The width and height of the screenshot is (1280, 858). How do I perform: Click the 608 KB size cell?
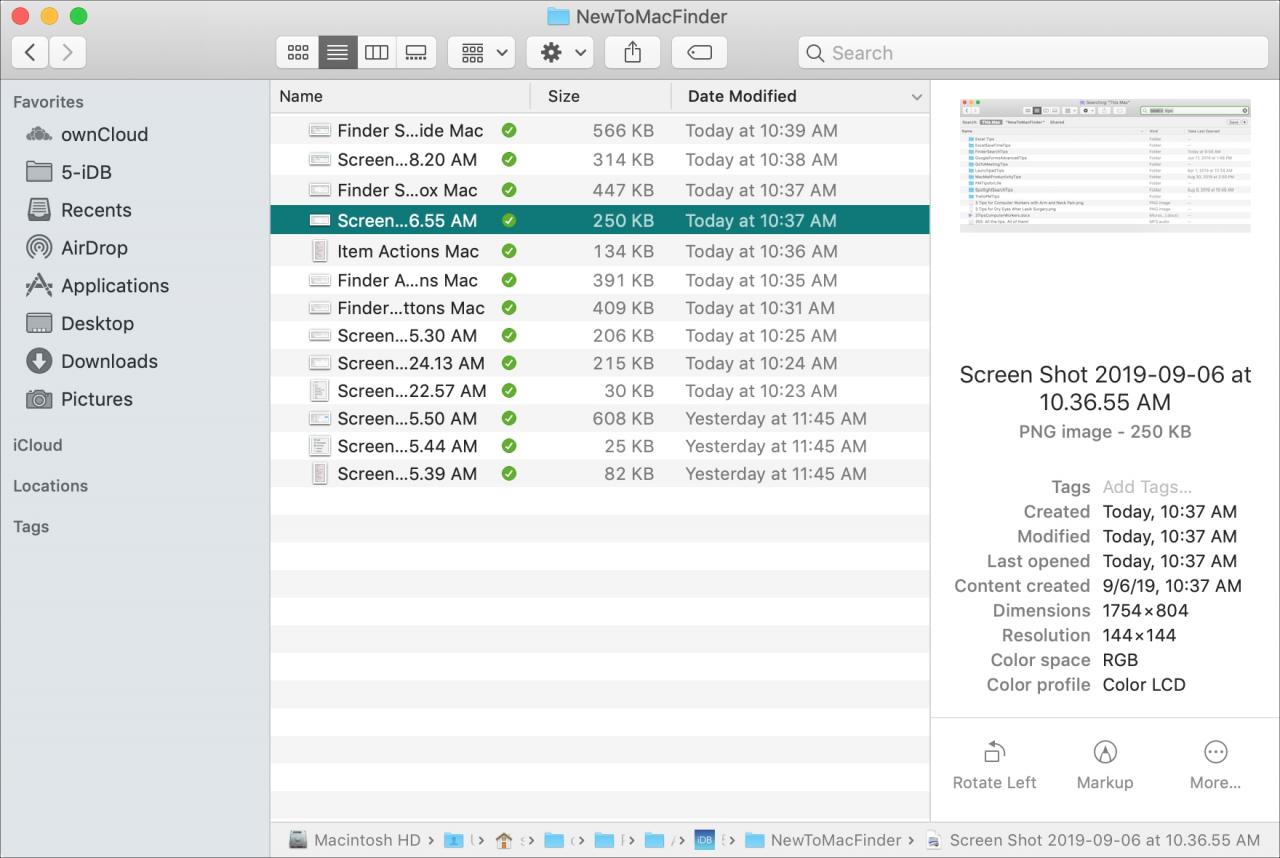623,418
